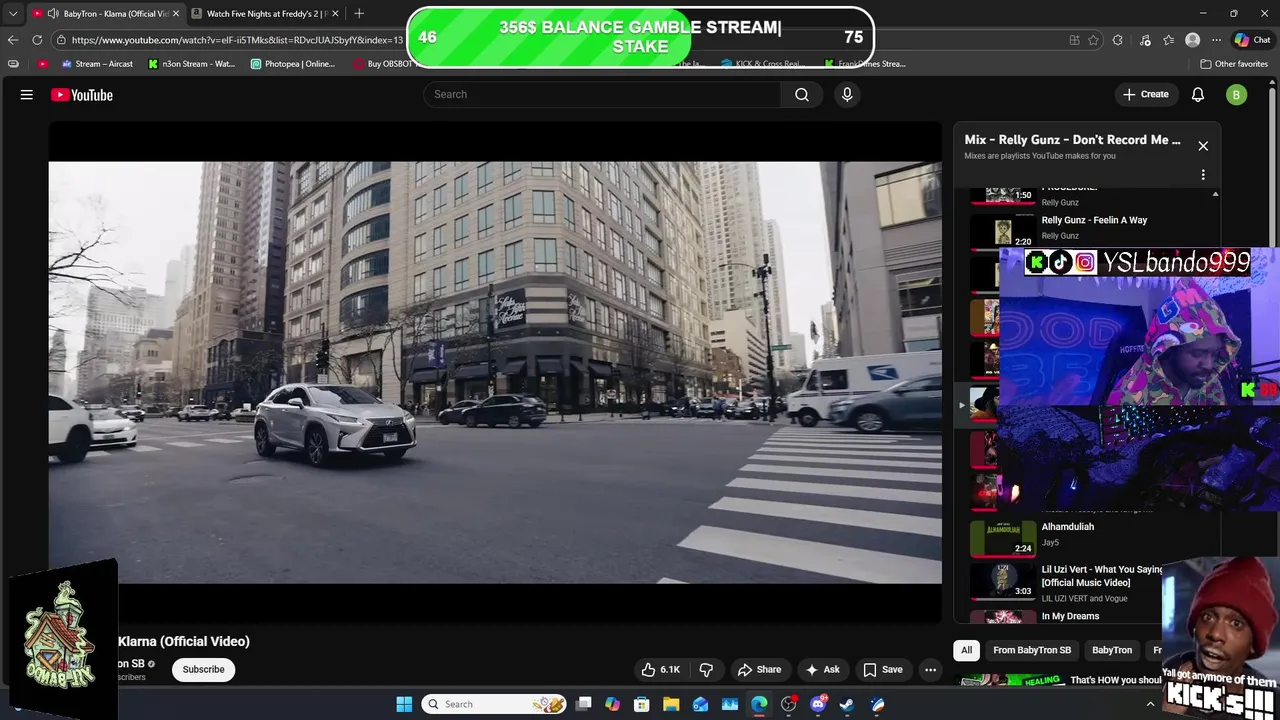Open Microsoft Edge from the taskbar
The image size is (1280, 720).
click(x=759, y=704)
